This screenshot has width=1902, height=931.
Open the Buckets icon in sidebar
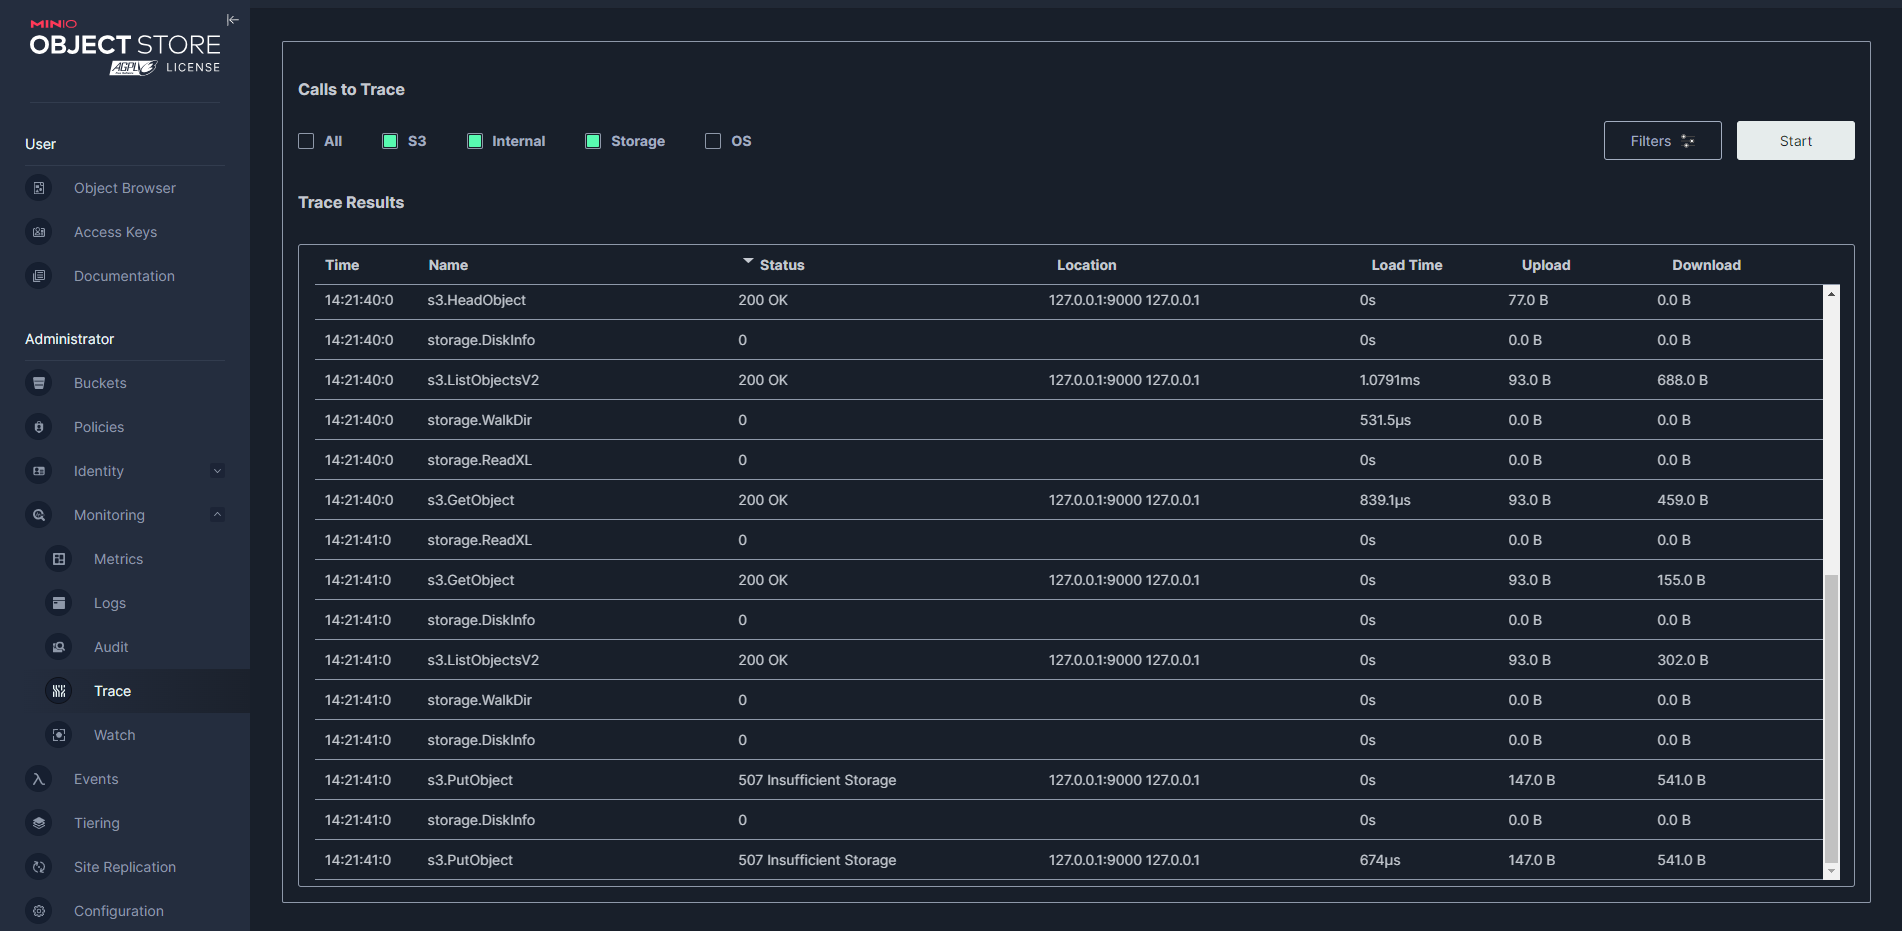coord(39,383)
